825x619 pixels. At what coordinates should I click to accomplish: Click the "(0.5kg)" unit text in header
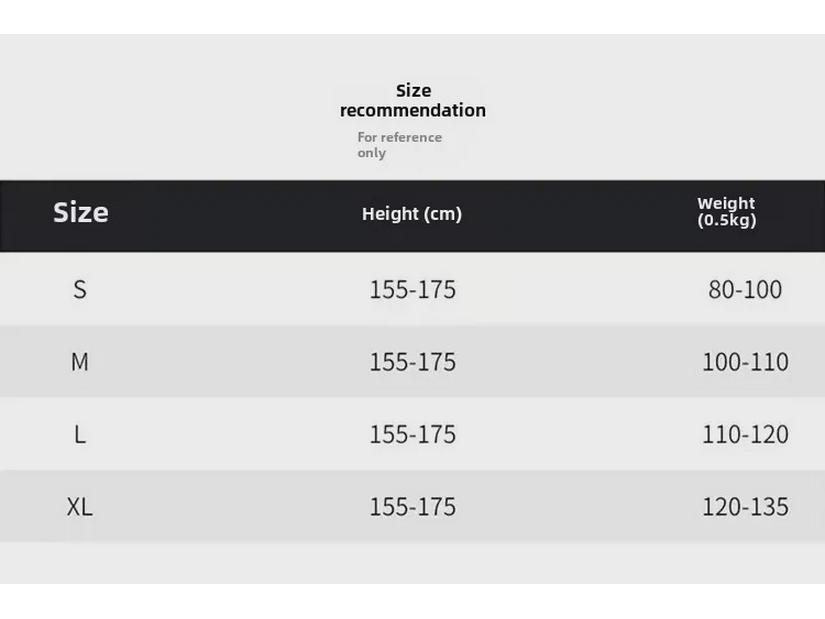click(727, 220)
